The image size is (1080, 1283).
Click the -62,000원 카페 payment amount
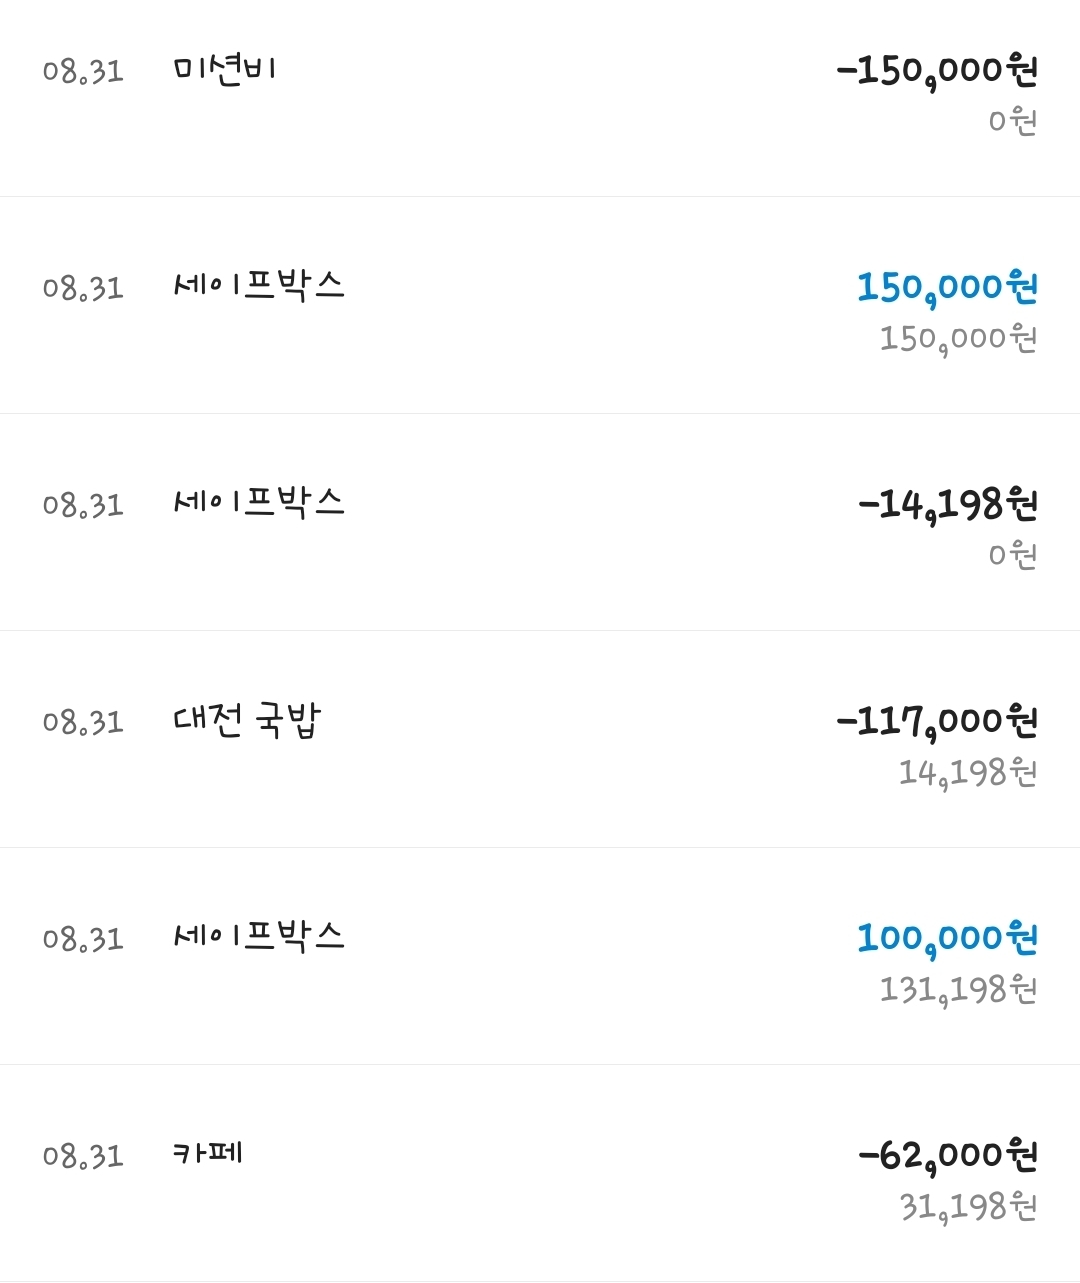click(947, 1156)
